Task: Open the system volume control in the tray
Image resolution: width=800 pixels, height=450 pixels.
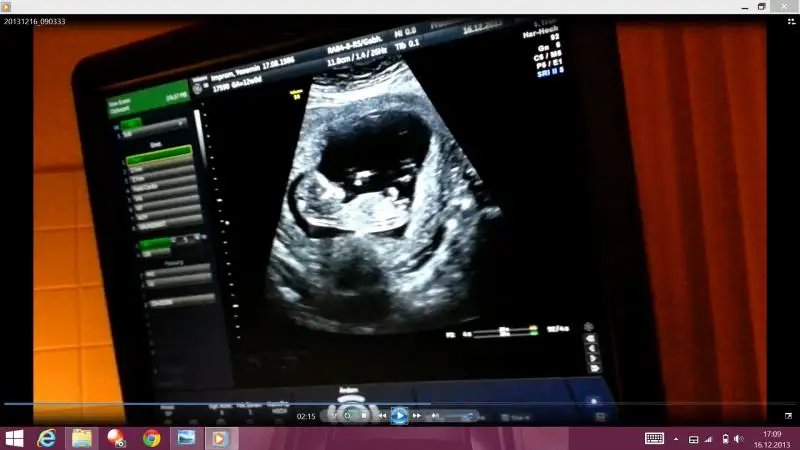Action: pos(738,438)
